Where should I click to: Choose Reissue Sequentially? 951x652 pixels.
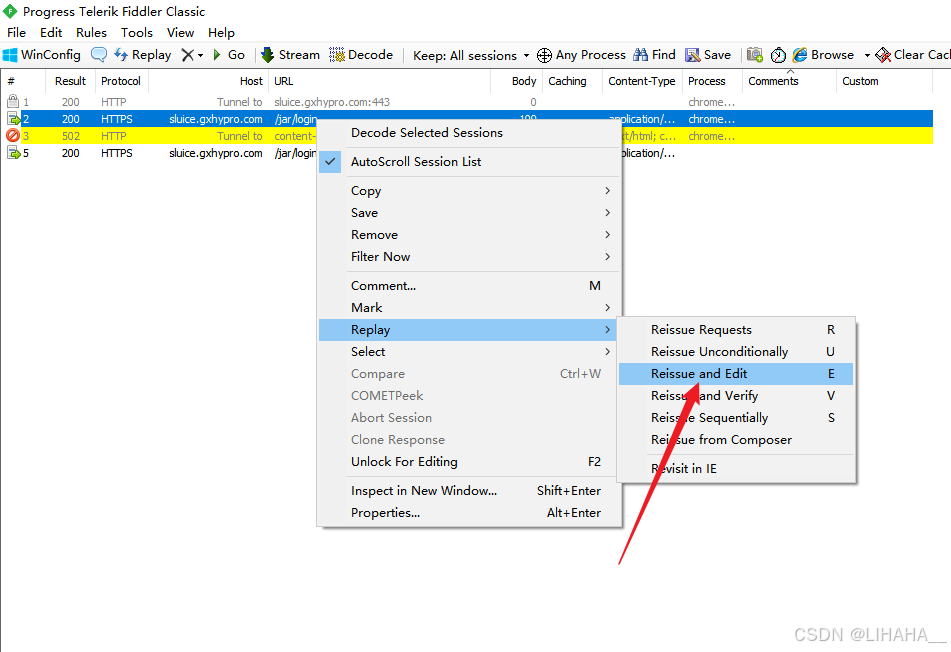click(736, 418)
